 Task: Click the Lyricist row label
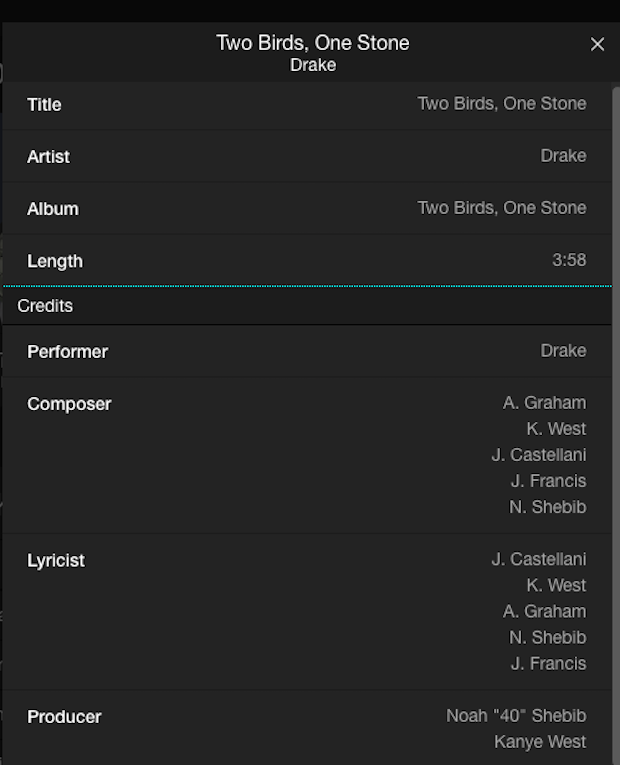tap(56, 561)
